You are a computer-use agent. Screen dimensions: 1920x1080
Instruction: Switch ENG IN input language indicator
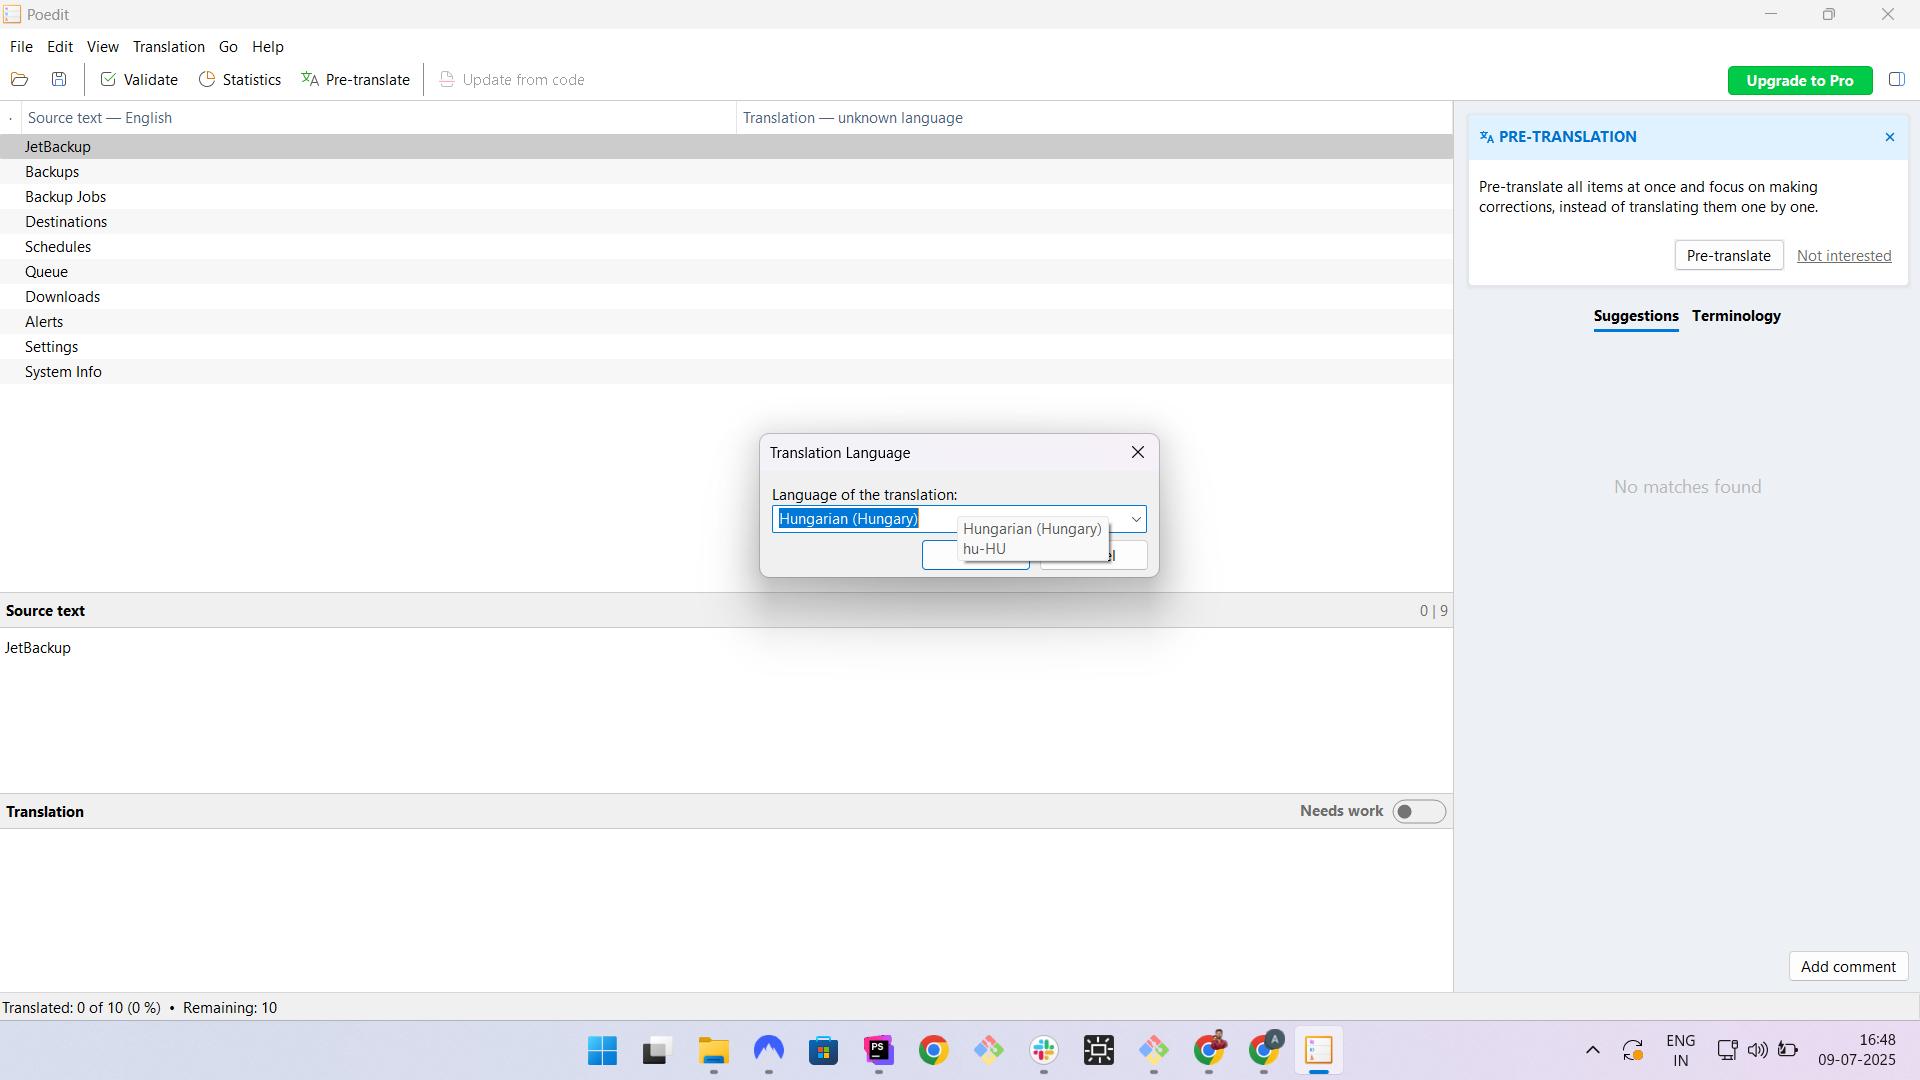coord(1681,1050)
